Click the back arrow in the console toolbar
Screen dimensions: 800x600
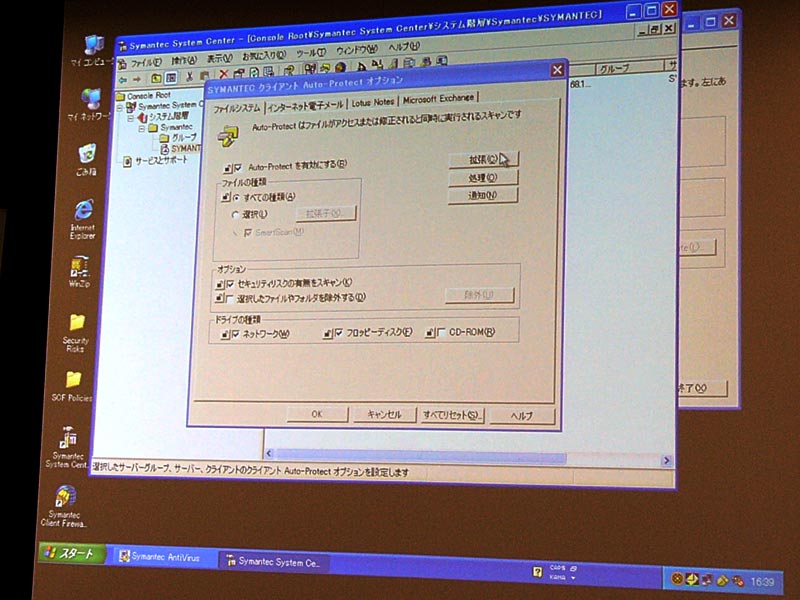(123, 80)
